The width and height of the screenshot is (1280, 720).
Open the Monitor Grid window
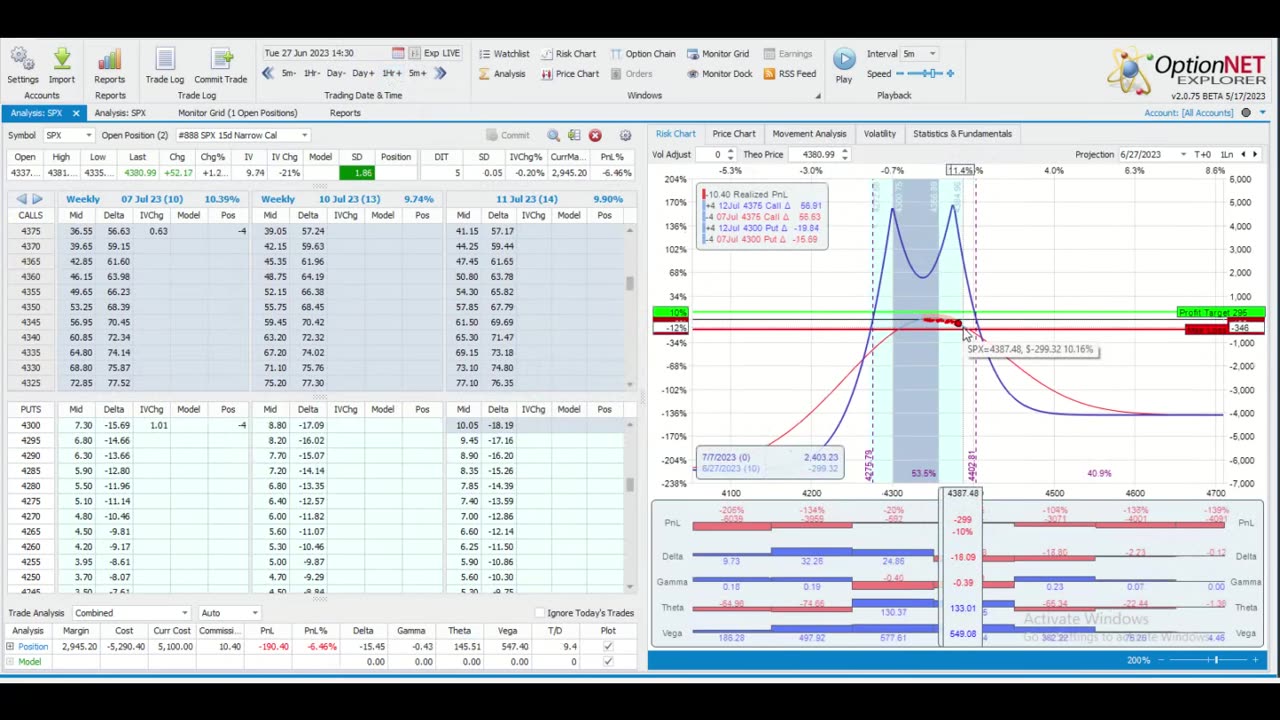[x=717, y=54]
